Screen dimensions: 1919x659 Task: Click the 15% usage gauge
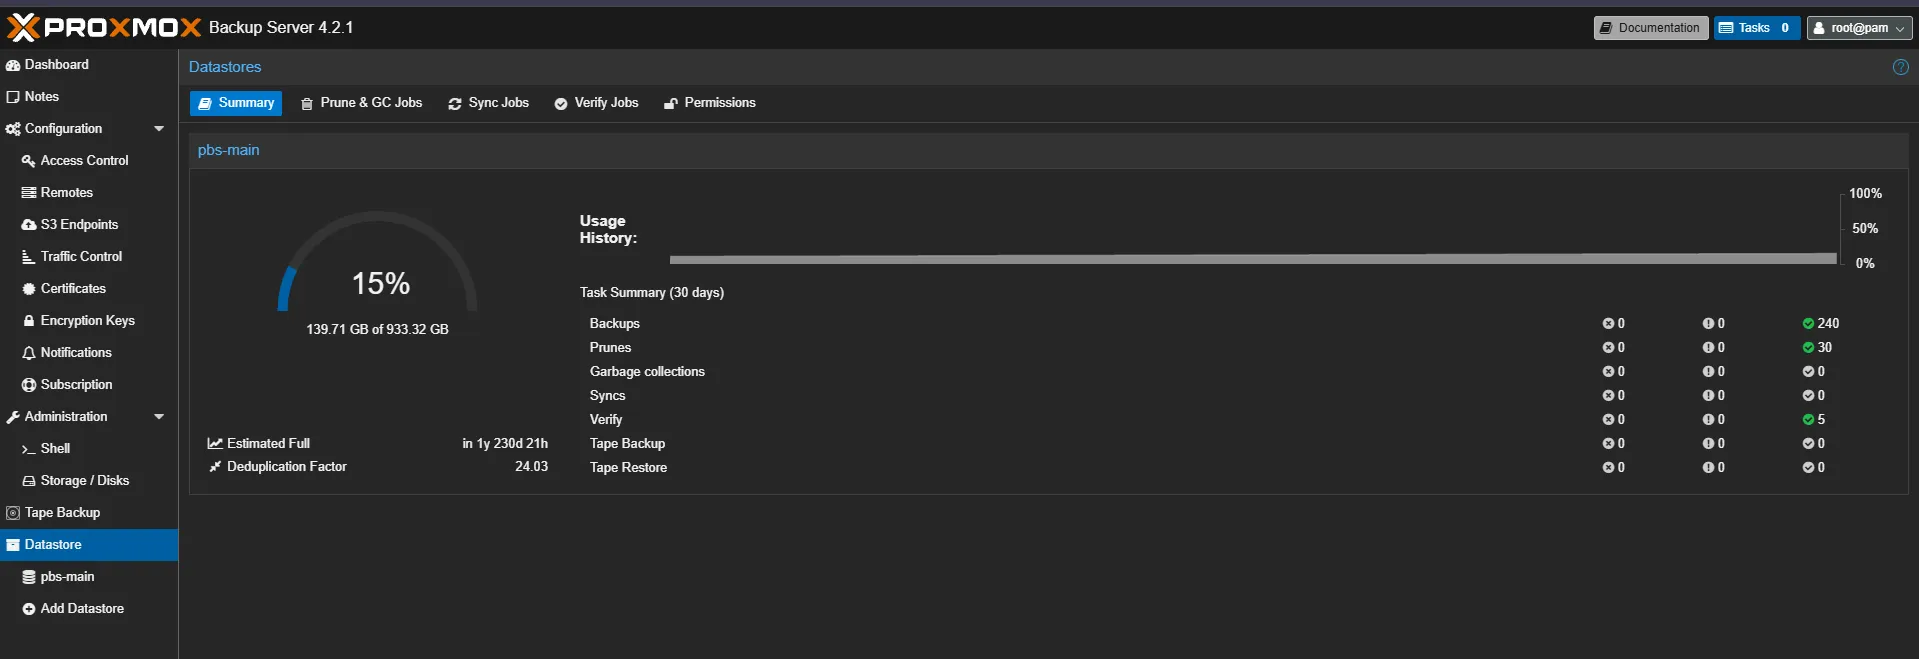tap(378, 262)
